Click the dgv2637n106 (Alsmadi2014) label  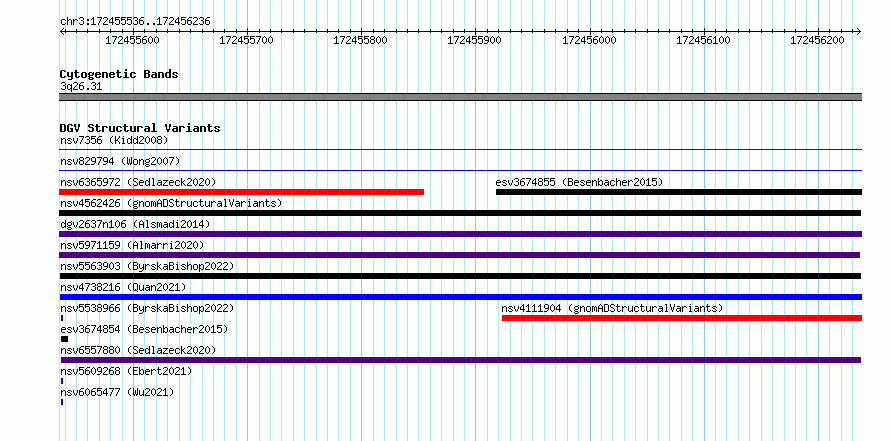click(135, 224)
